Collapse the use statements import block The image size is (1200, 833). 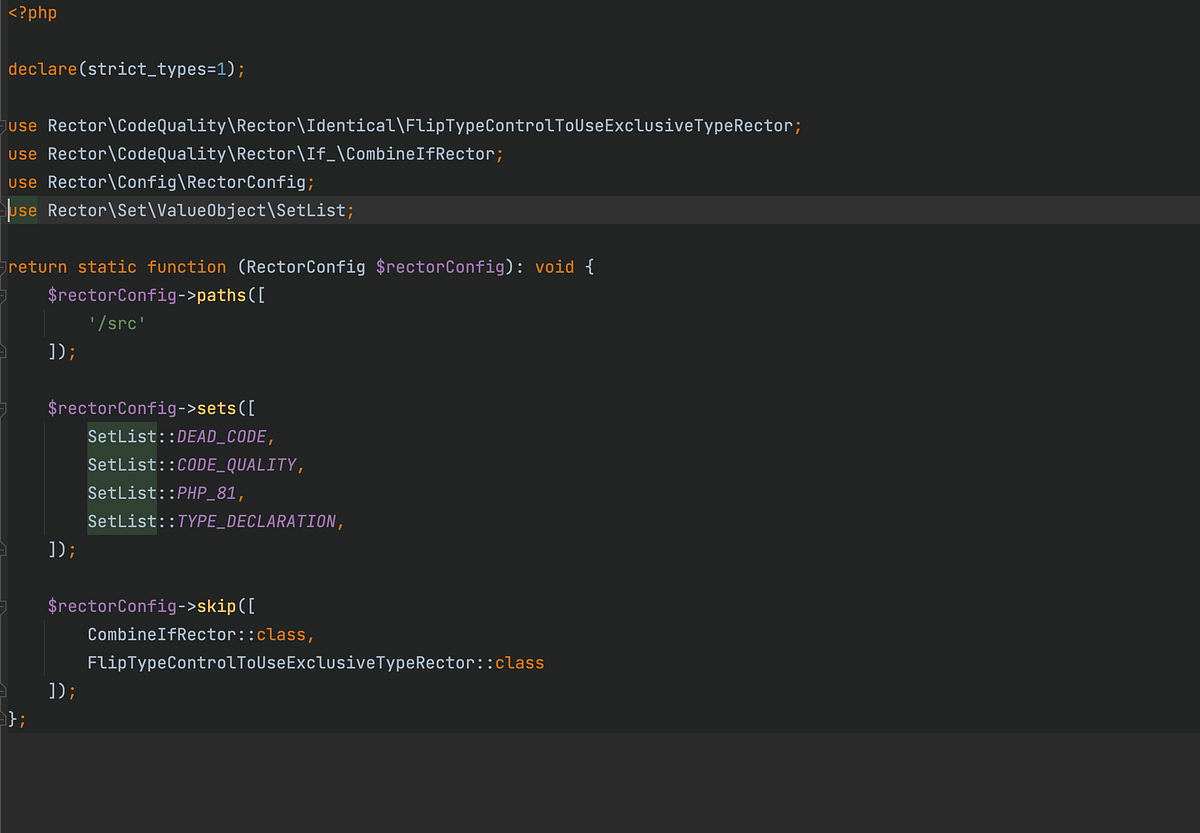tap(5, 125)
